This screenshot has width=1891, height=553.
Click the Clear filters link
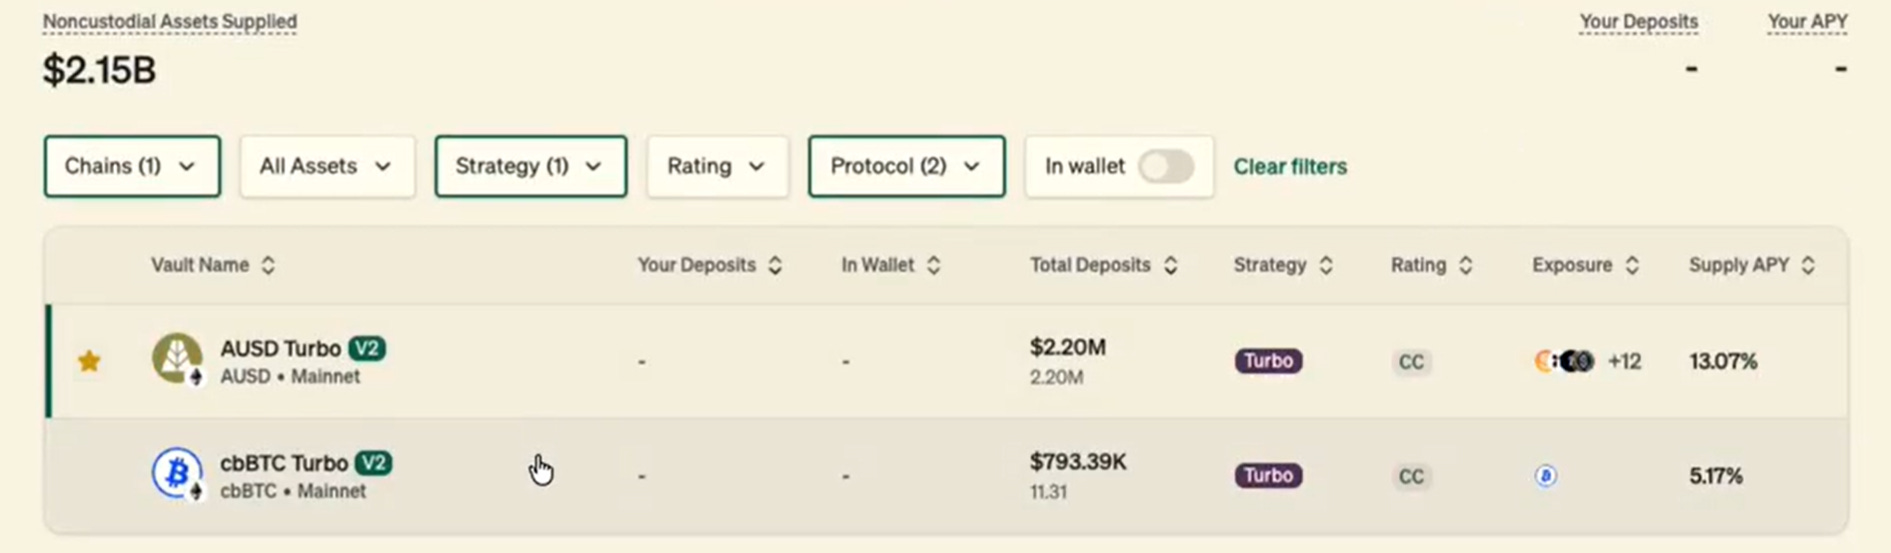1290,166
